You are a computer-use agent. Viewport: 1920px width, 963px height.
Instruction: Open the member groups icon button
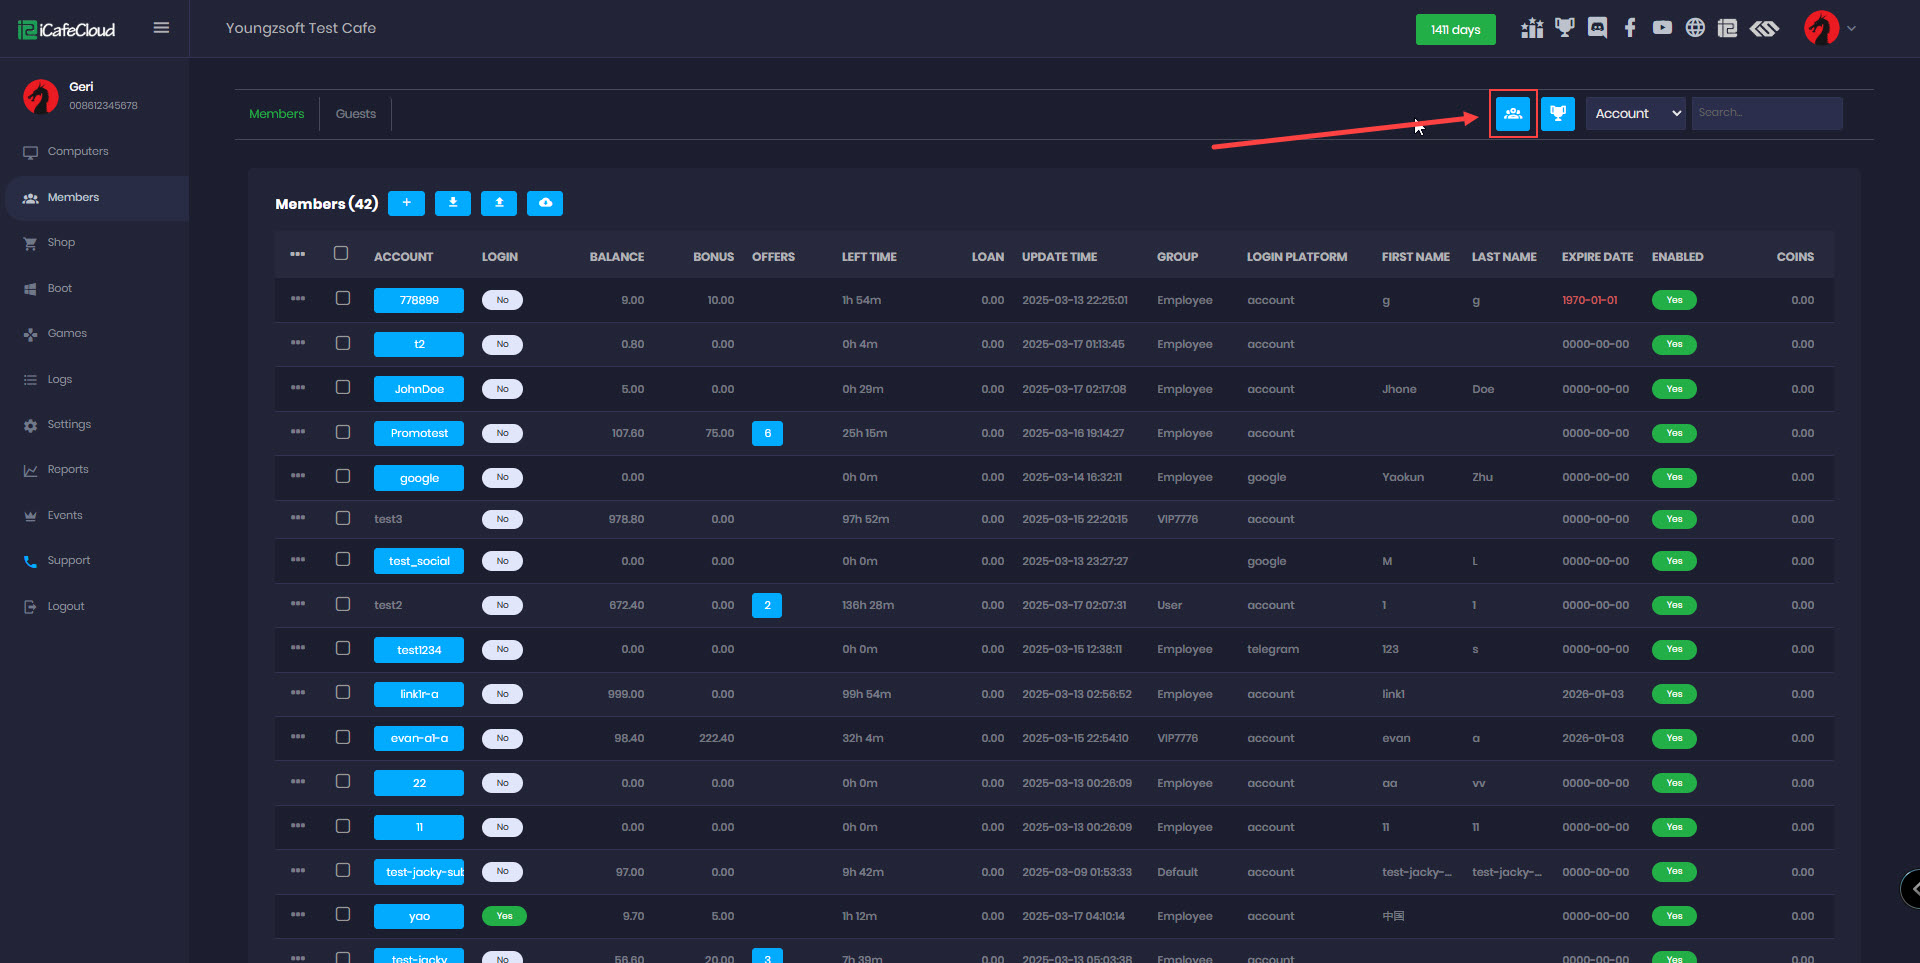point(1512,114)
